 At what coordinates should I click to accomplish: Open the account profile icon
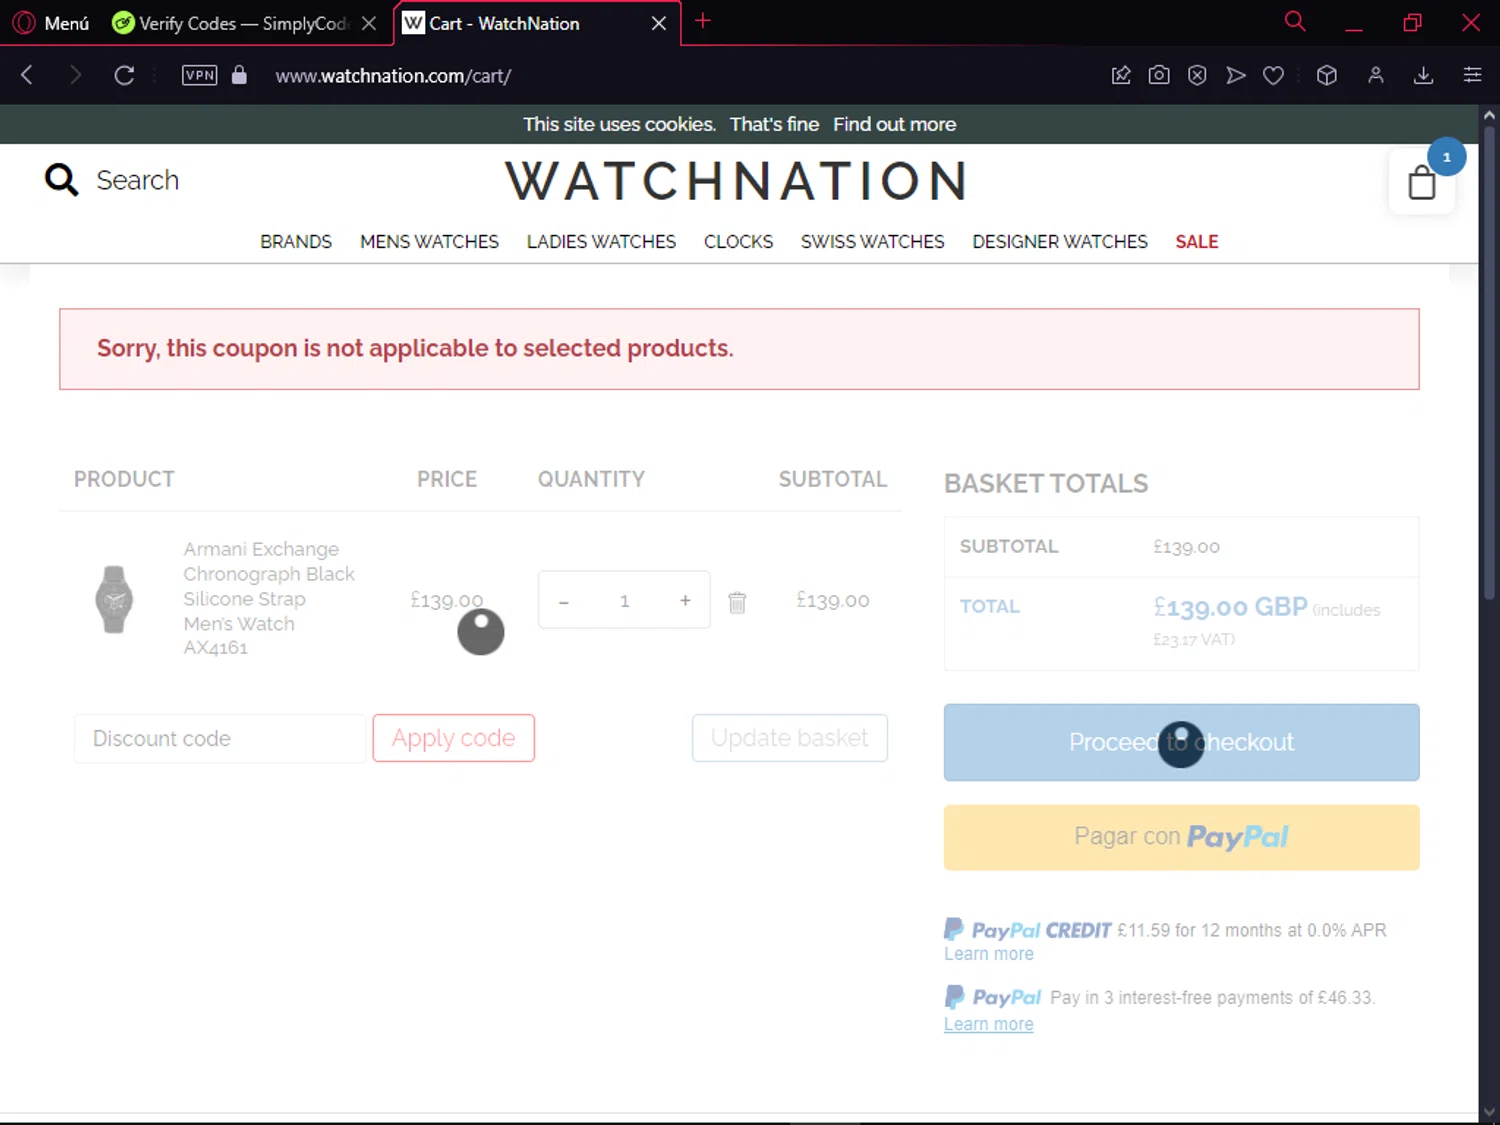[x=1376, y=75]
